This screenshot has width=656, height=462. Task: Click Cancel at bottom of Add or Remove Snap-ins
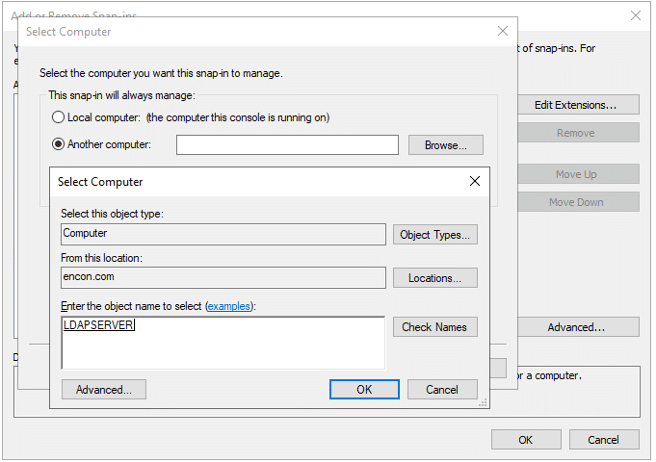pos(603,439)
